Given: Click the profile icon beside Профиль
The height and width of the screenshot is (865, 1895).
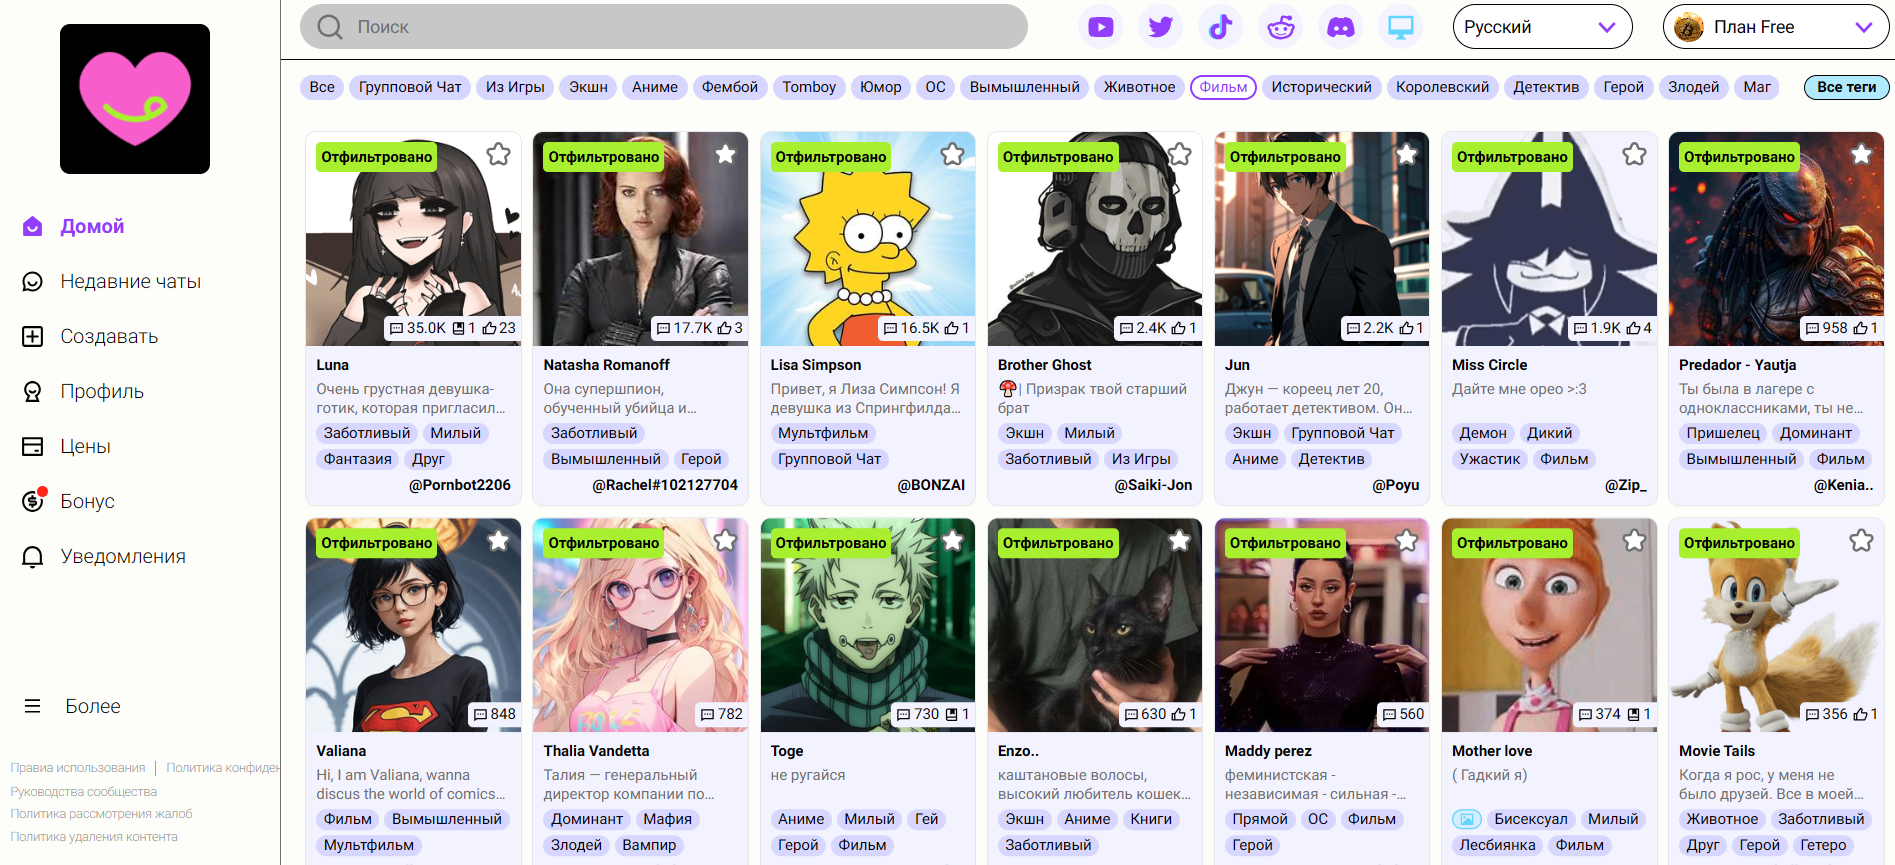Looking at the screenshot, I should pyautogui.click(x=33, y=392).
